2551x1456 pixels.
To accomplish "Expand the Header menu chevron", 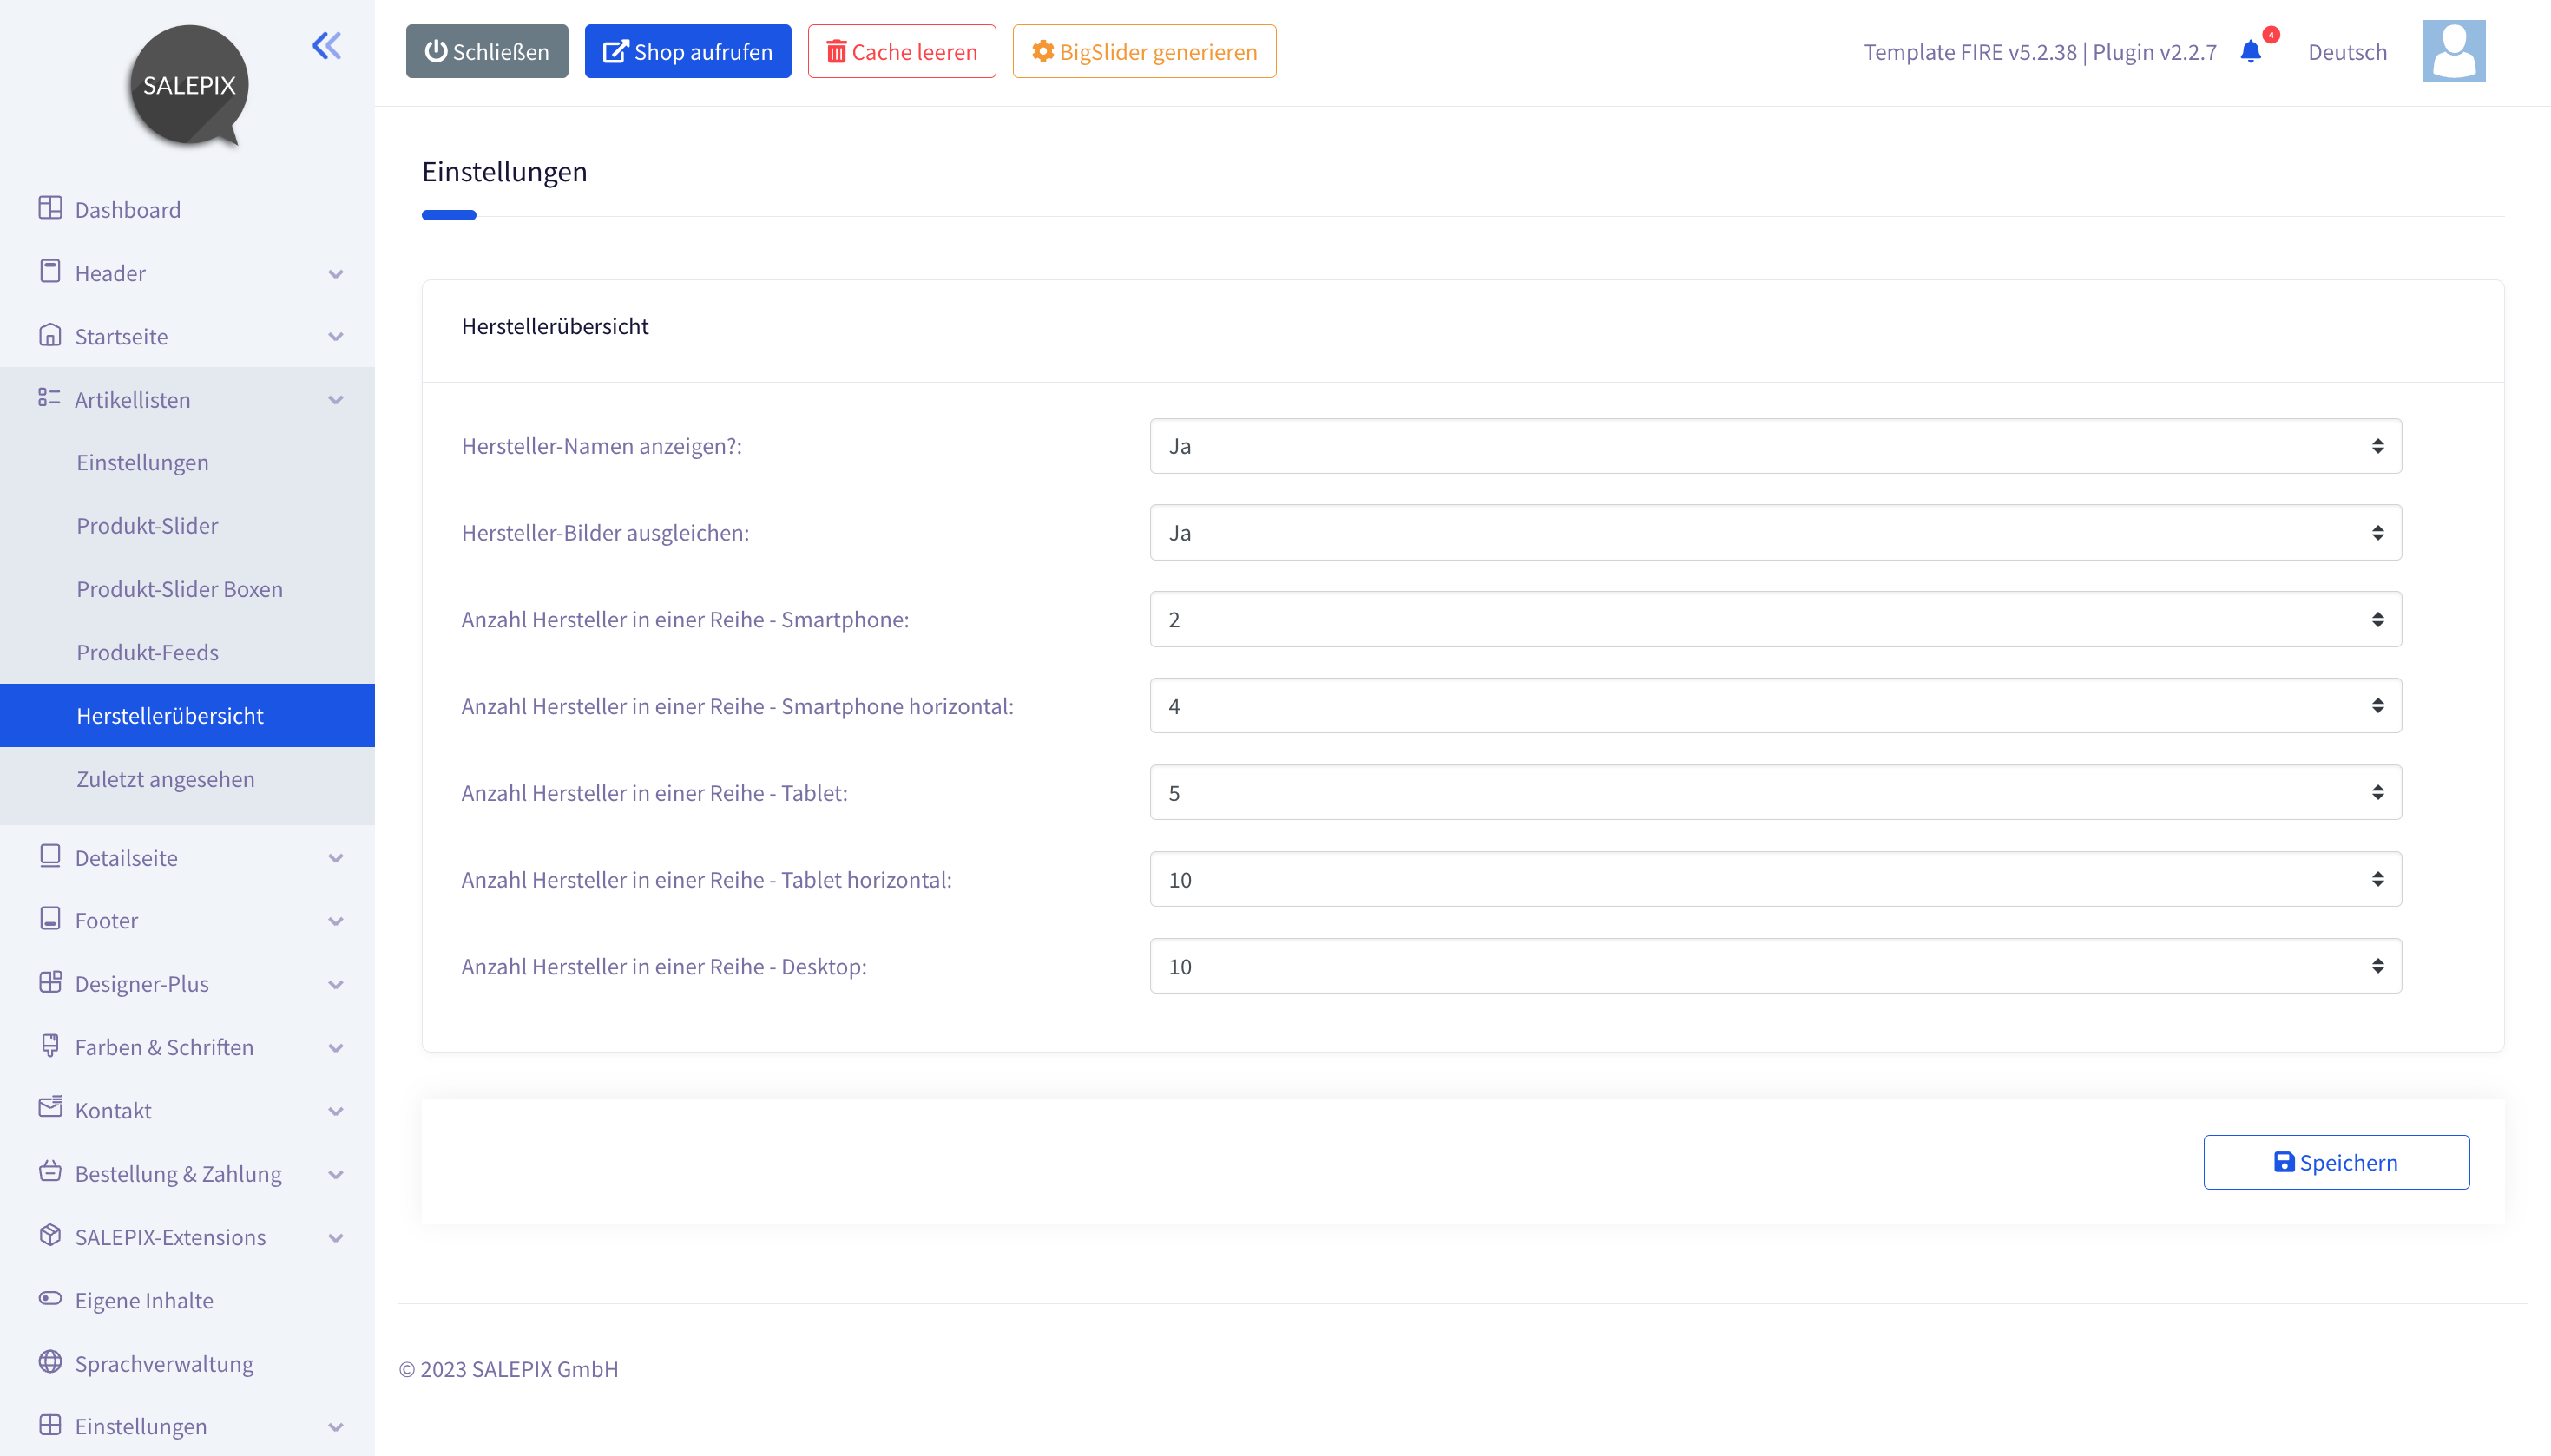I will tap(336, 274).
